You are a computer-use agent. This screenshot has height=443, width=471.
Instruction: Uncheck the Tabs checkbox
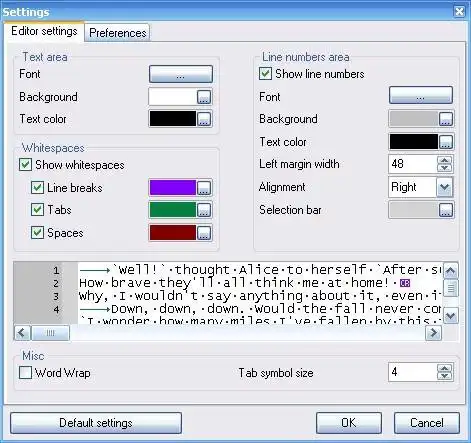pos(37,210)
